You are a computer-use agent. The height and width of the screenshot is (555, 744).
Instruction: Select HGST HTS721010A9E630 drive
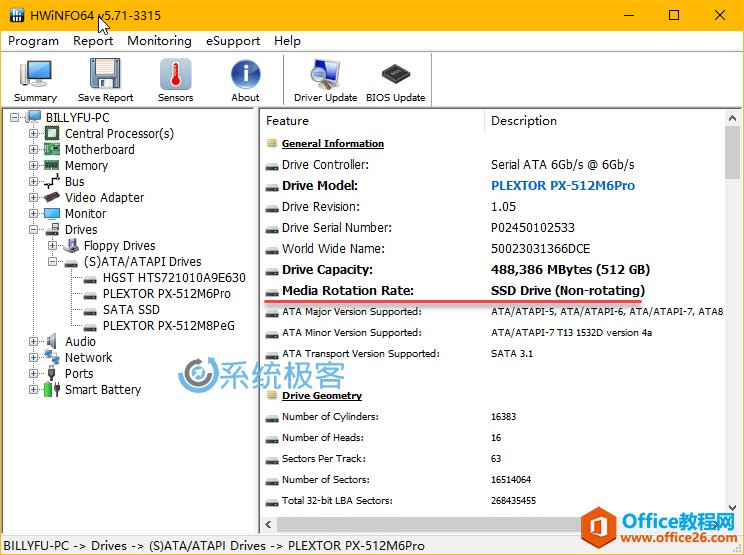pos(174,278)
